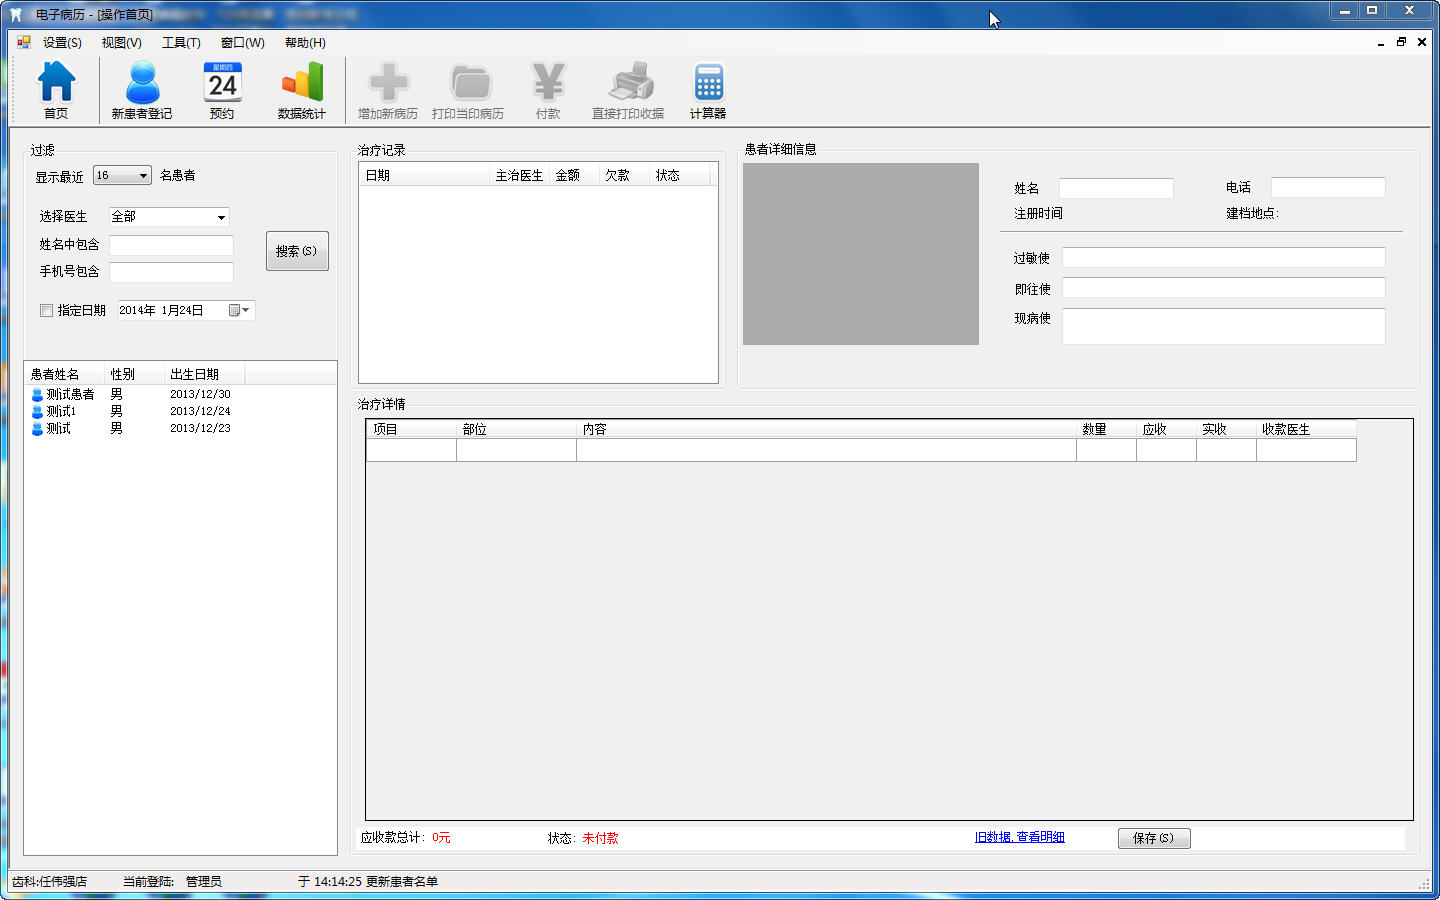Open the 窗口(W) menu
The height and width of the screenshot is (900, 1440).
pos(242,43)
